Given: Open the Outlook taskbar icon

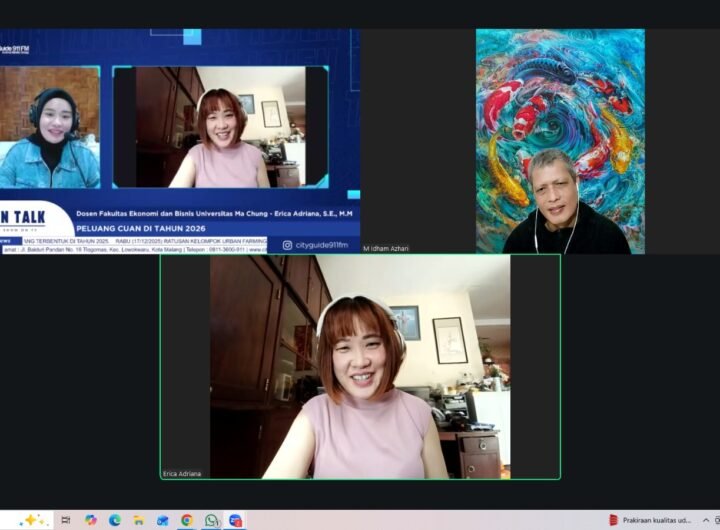Looking at the screenshot, I should point(163,520).
